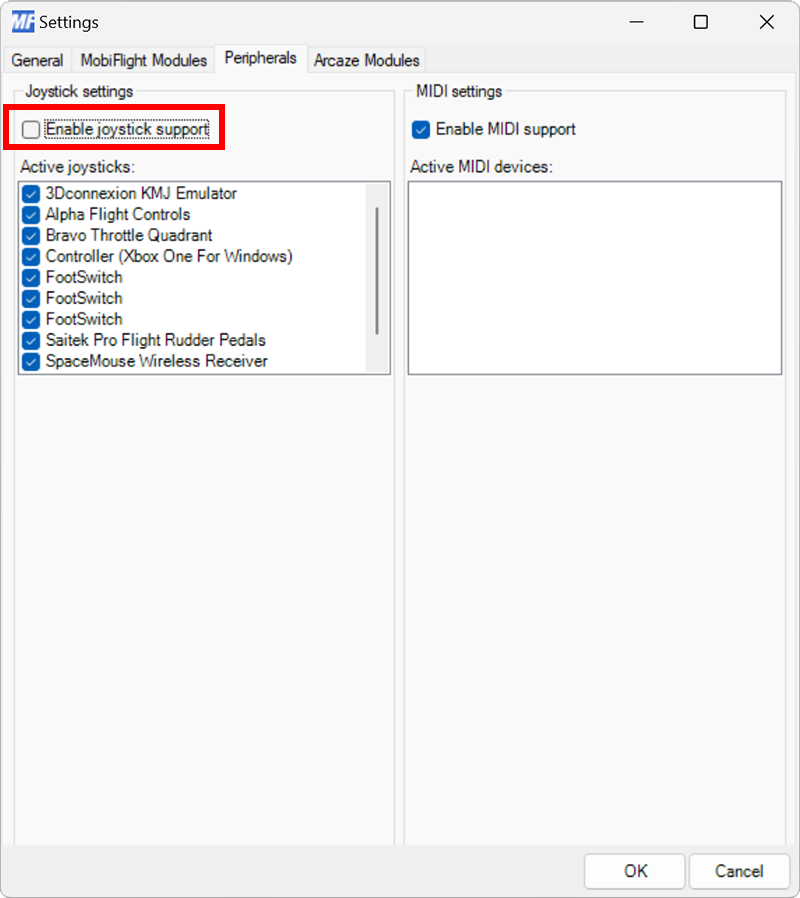This screenshot has height=898, width=800.
Task: Uncheck Controller (Xbox One For Windows)
Action: [30, 256]
